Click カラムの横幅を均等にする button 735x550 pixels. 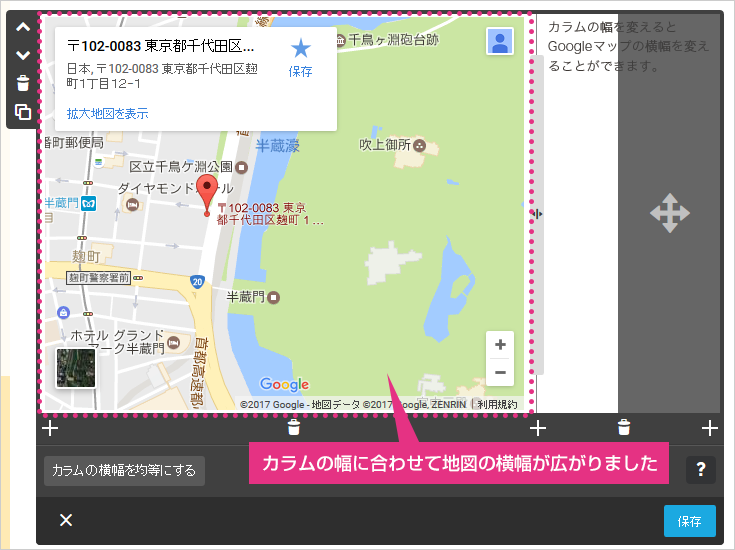[124, 471]
